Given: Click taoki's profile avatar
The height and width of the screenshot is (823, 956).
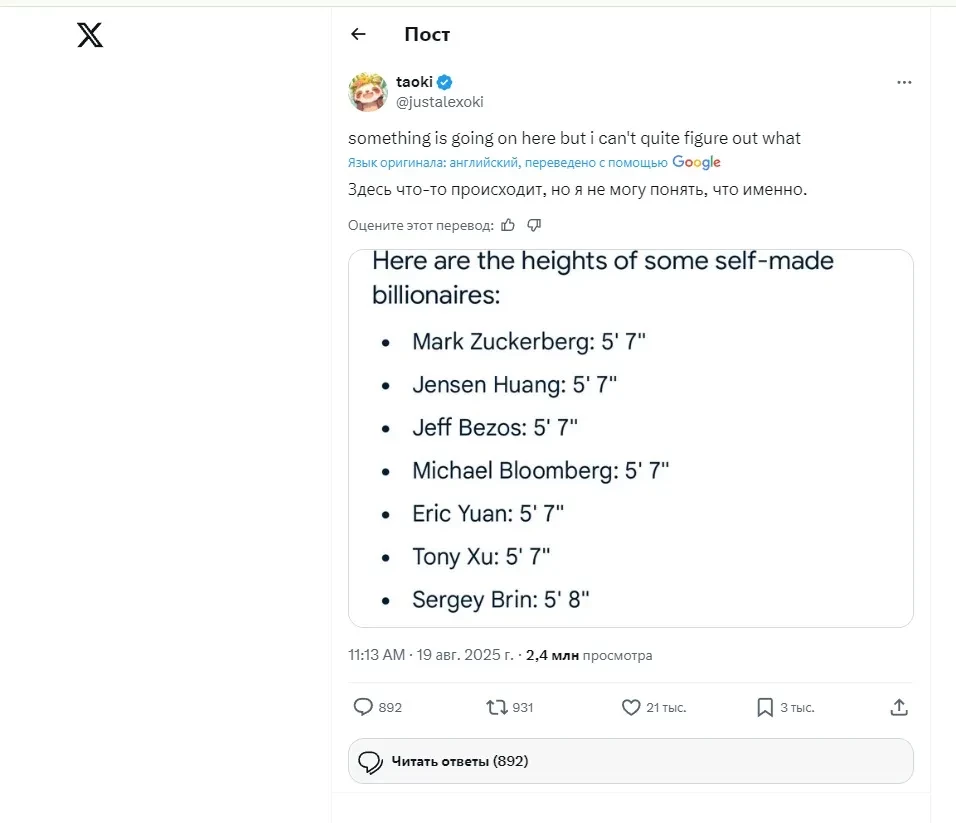Looking at the screenshot, I should click(x=368, y=92).
